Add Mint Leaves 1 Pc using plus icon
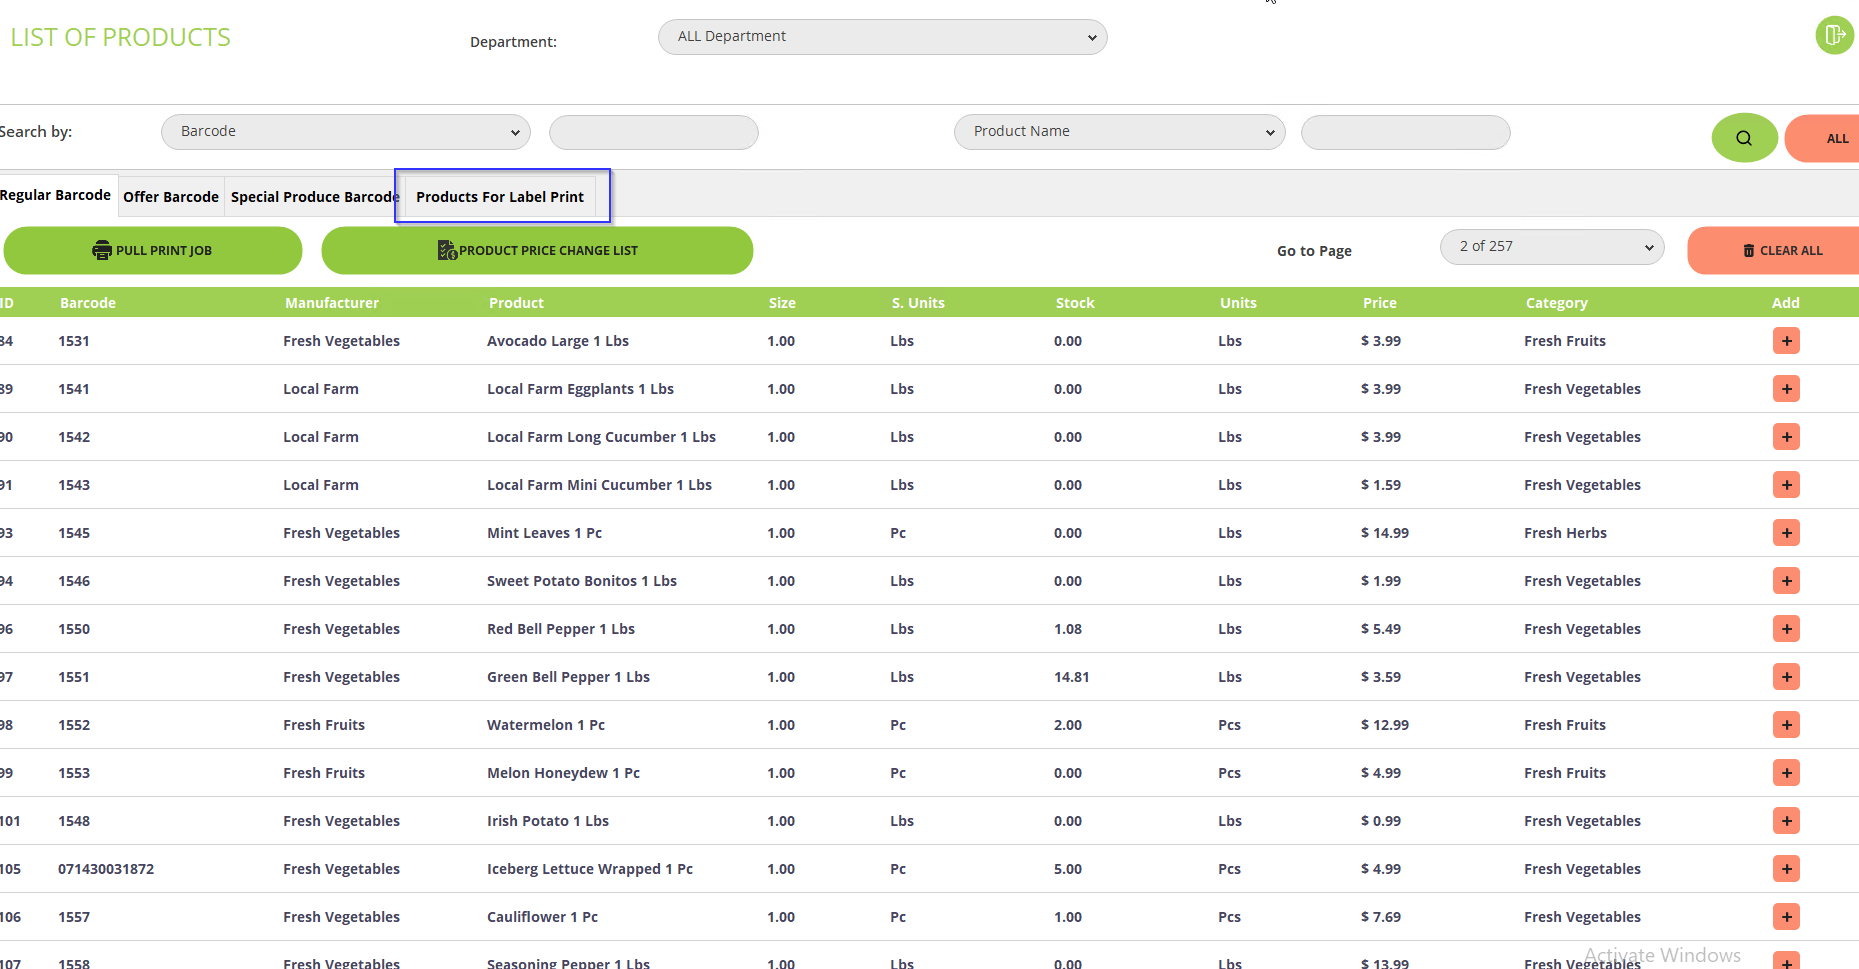 [1786, 533]
